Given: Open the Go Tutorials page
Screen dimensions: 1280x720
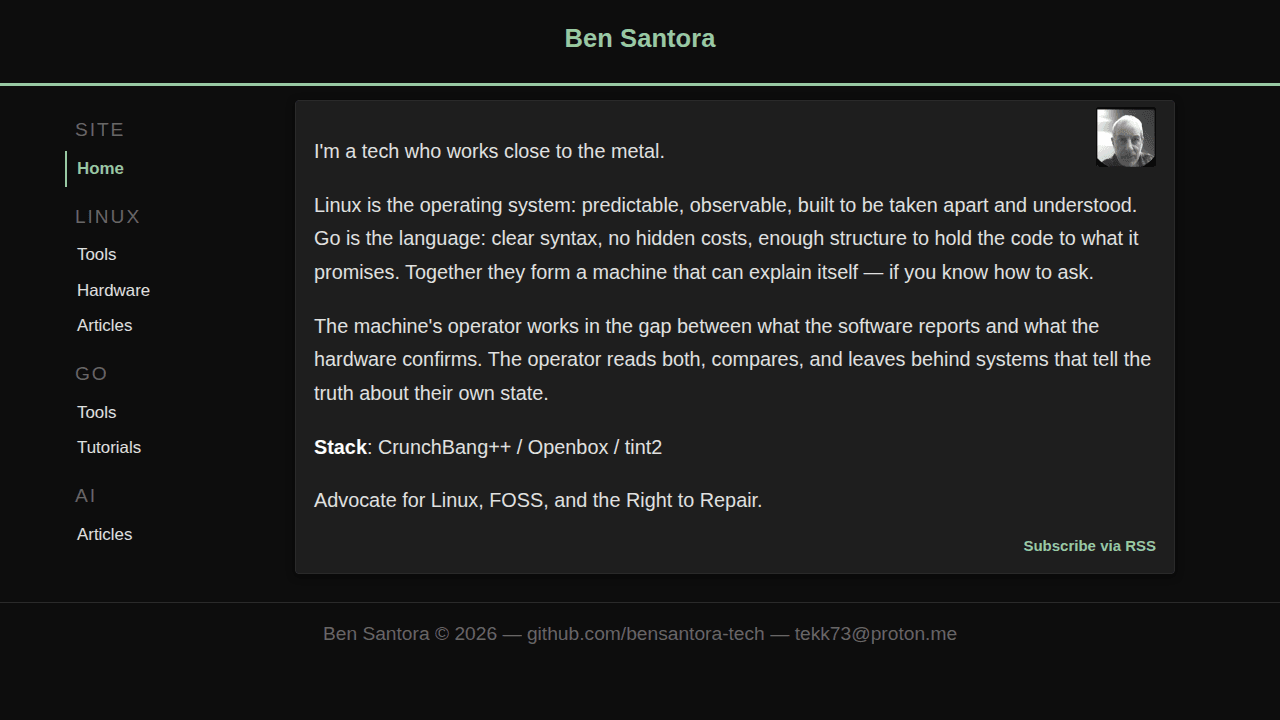Looking at the screenshot, I should [109, 447].
